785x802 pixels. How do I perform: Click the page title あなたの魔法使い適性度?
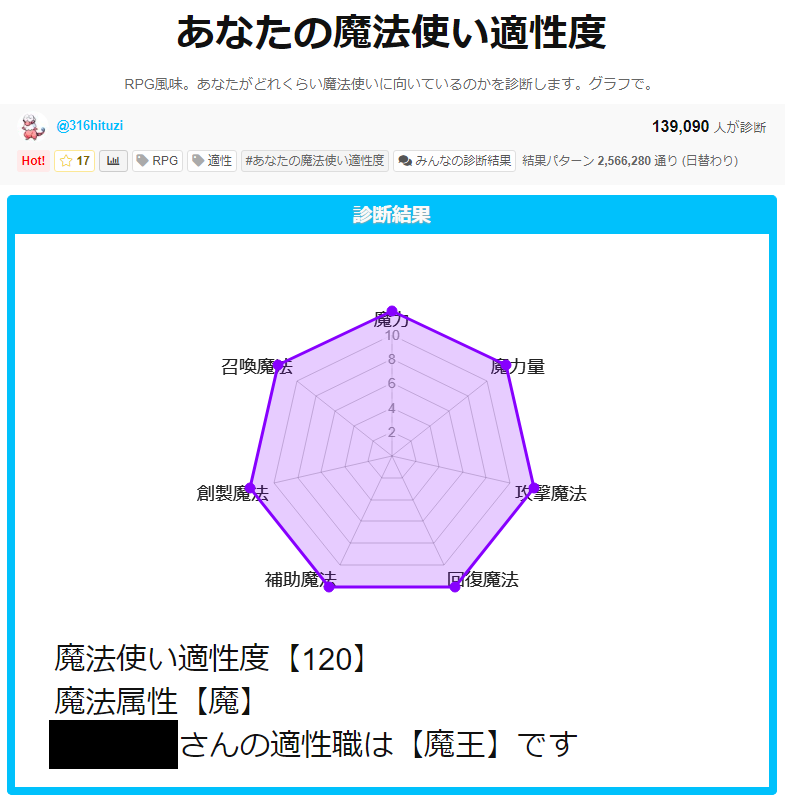pyautogui.click(x=392, y=33)
